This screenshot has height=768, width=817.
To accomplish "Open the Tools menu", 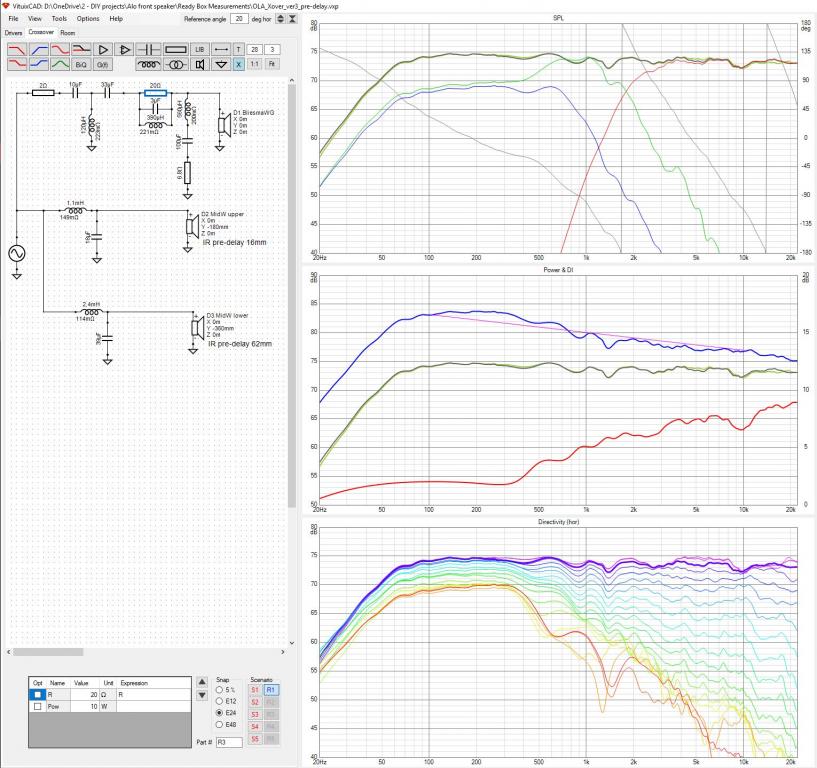I will coord(59,19).
